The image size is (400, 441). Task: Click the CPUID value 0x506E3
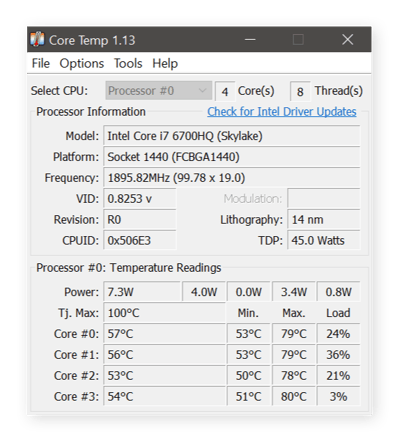[140, 241]
